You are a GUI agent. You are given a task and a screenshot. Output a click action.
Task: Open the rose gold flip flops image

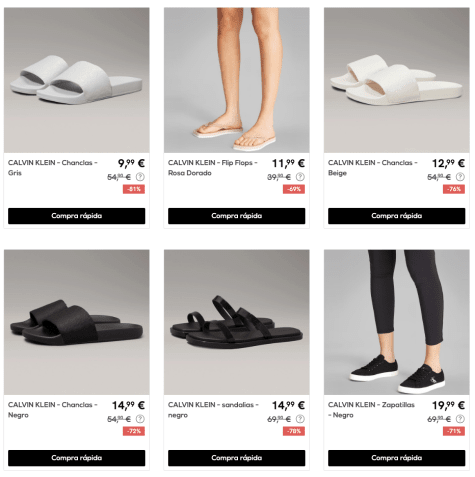[x=237, y=80]
